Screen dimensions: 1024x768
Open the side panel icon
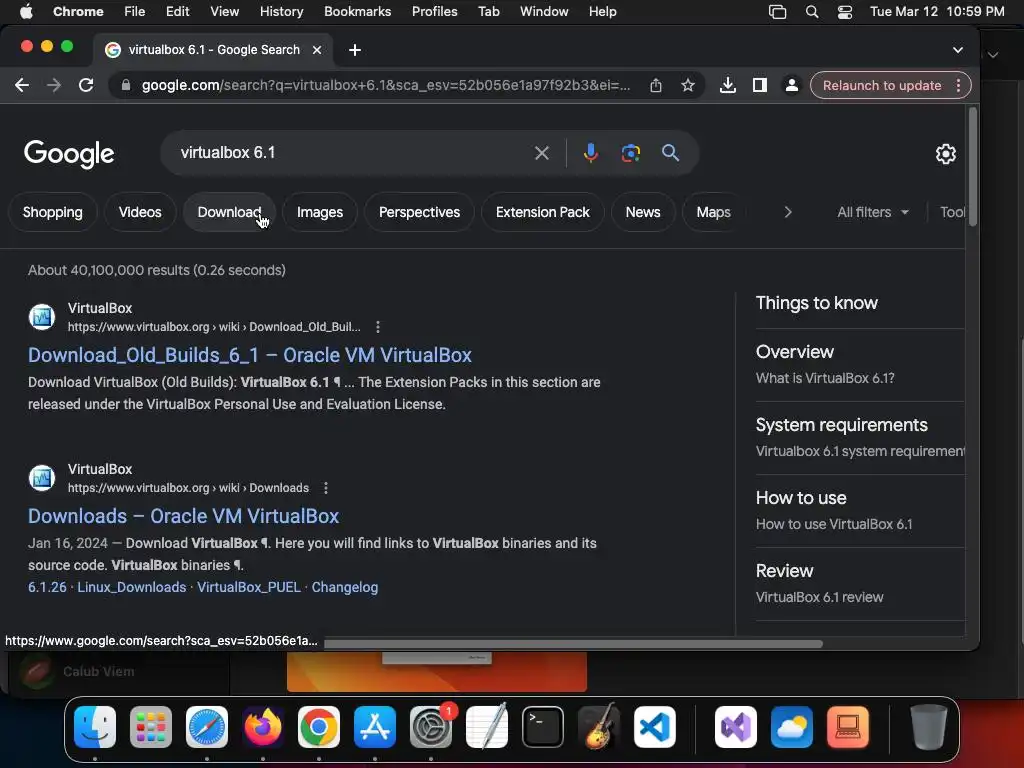pyautogui.click(x=760, y=85)
